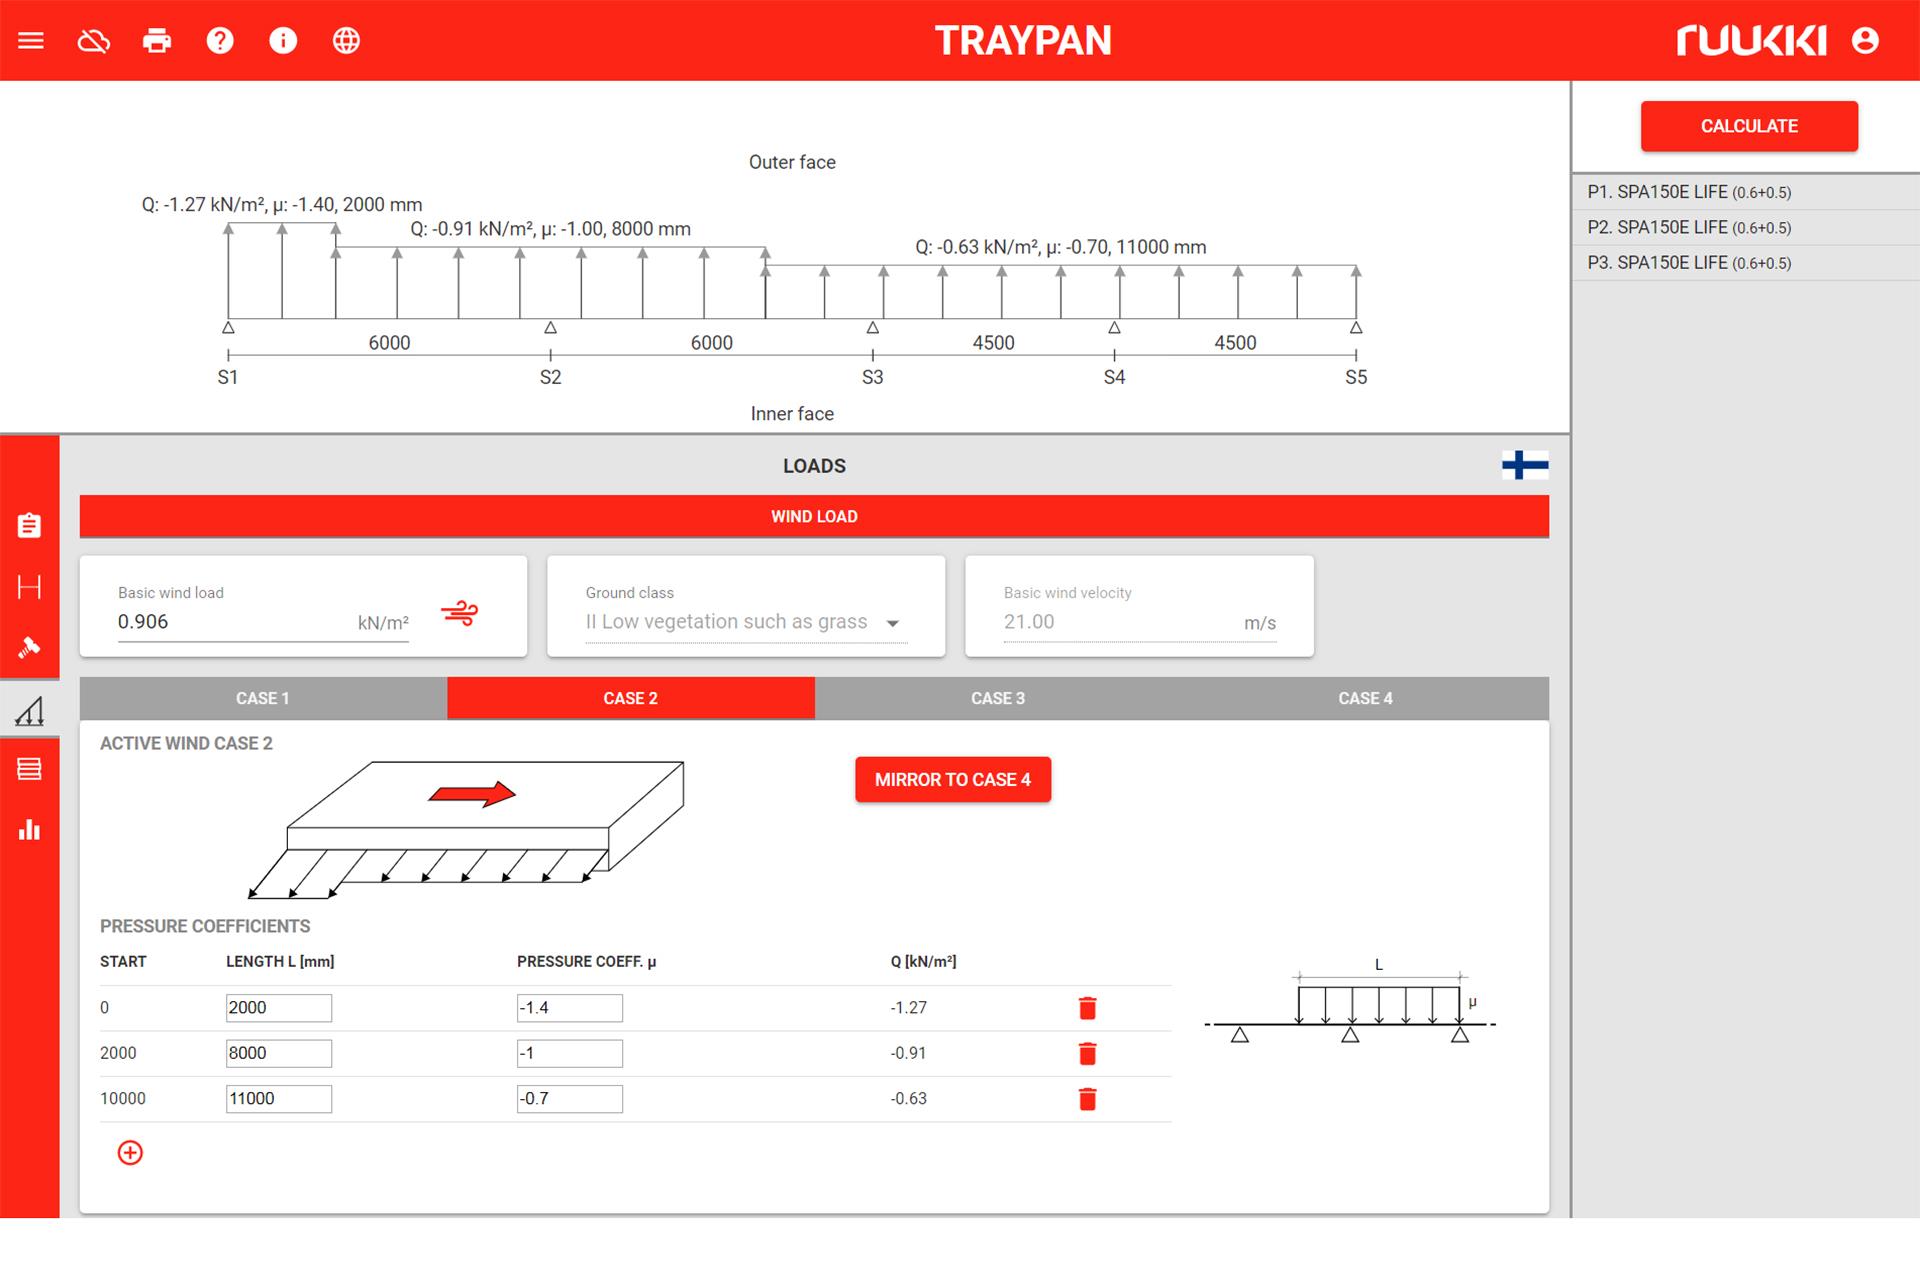
Task: Switch to the CASE 4 tab
Action: 1366,698
